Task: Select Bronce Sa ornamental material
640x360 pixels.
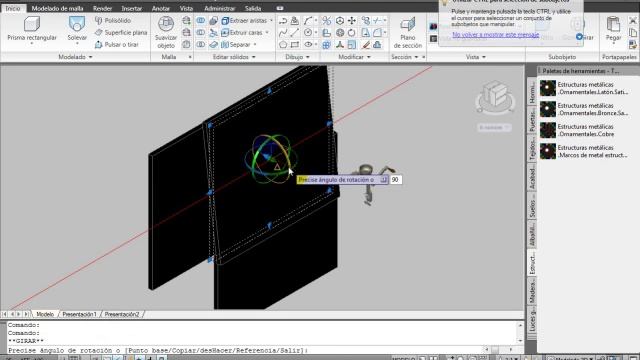Action: tap(584, 109)
